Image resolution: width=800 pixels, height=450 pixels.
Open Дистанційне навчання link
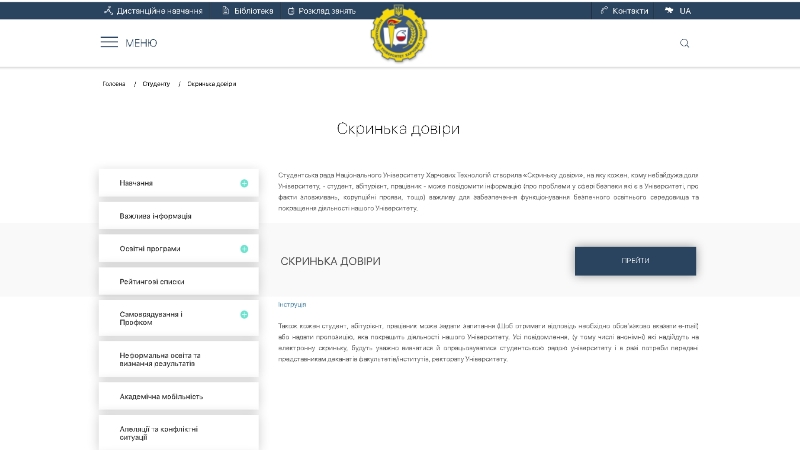pos(159,11)
